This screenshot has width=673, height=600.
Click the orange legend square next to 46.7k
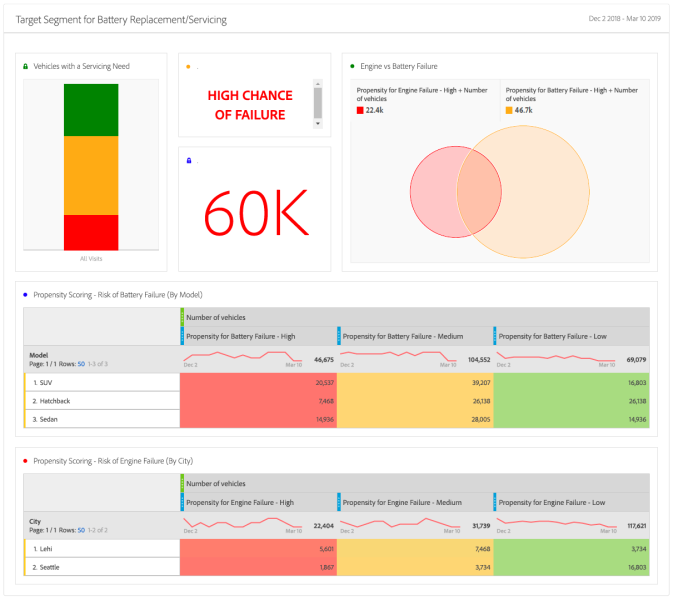[509, 110]
